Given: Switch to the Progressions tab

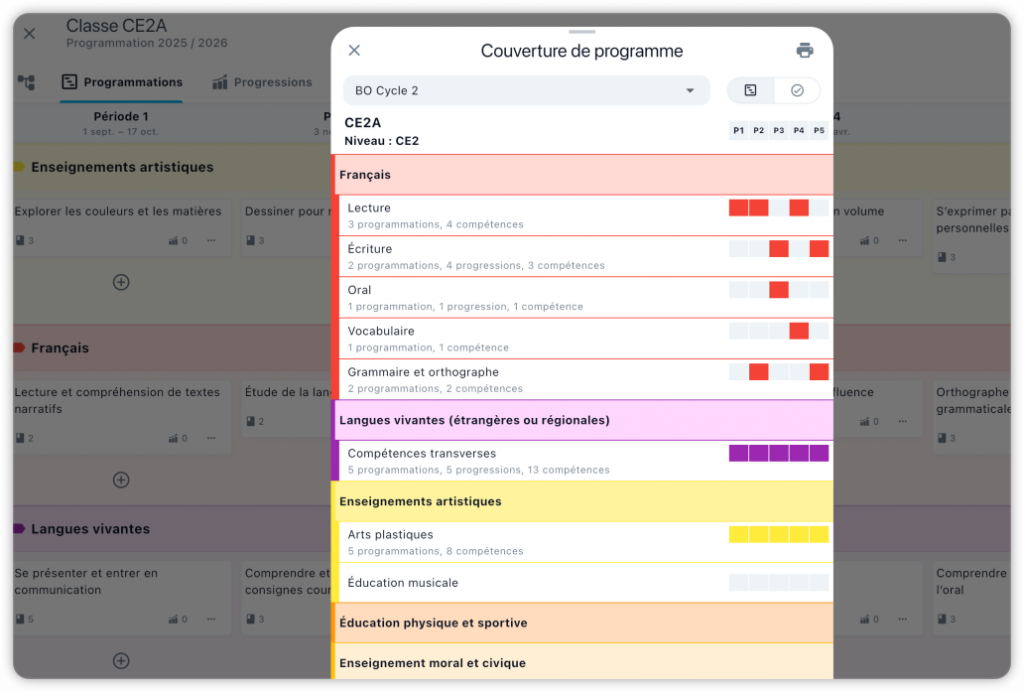Looking at the screenshot, I should pos(262,82).
